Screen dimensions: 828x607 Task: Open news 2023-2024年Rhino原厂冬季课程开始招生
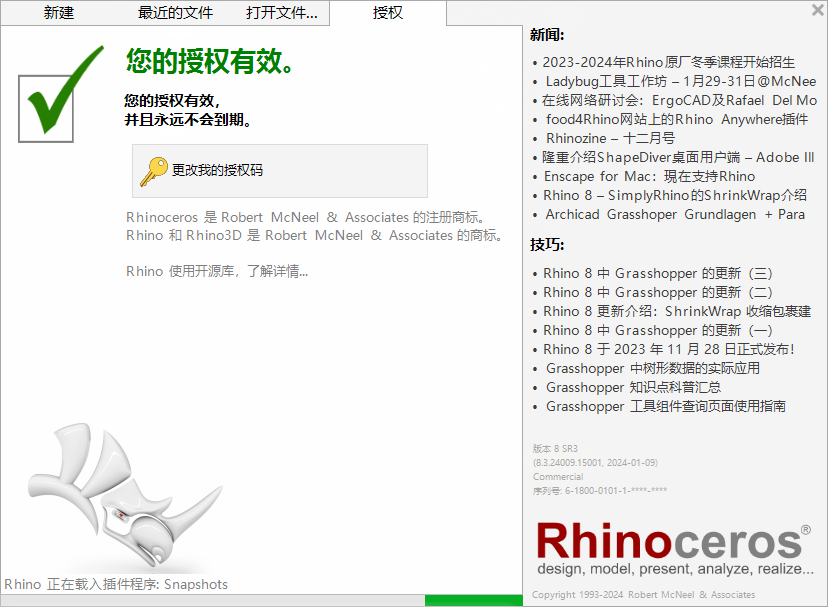point(669,62)
